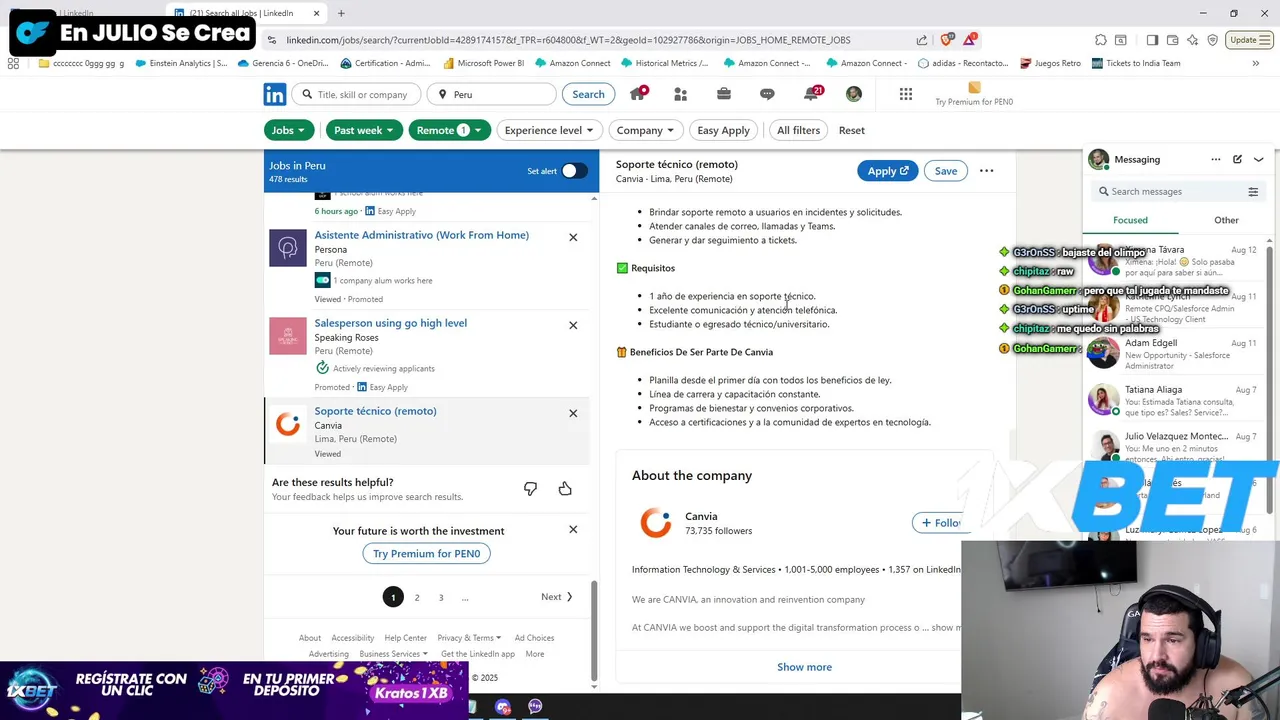The width and height of the screenshot is (1280, 720).
Task: Share this page via the address bar icon
Action: [921, 40]
